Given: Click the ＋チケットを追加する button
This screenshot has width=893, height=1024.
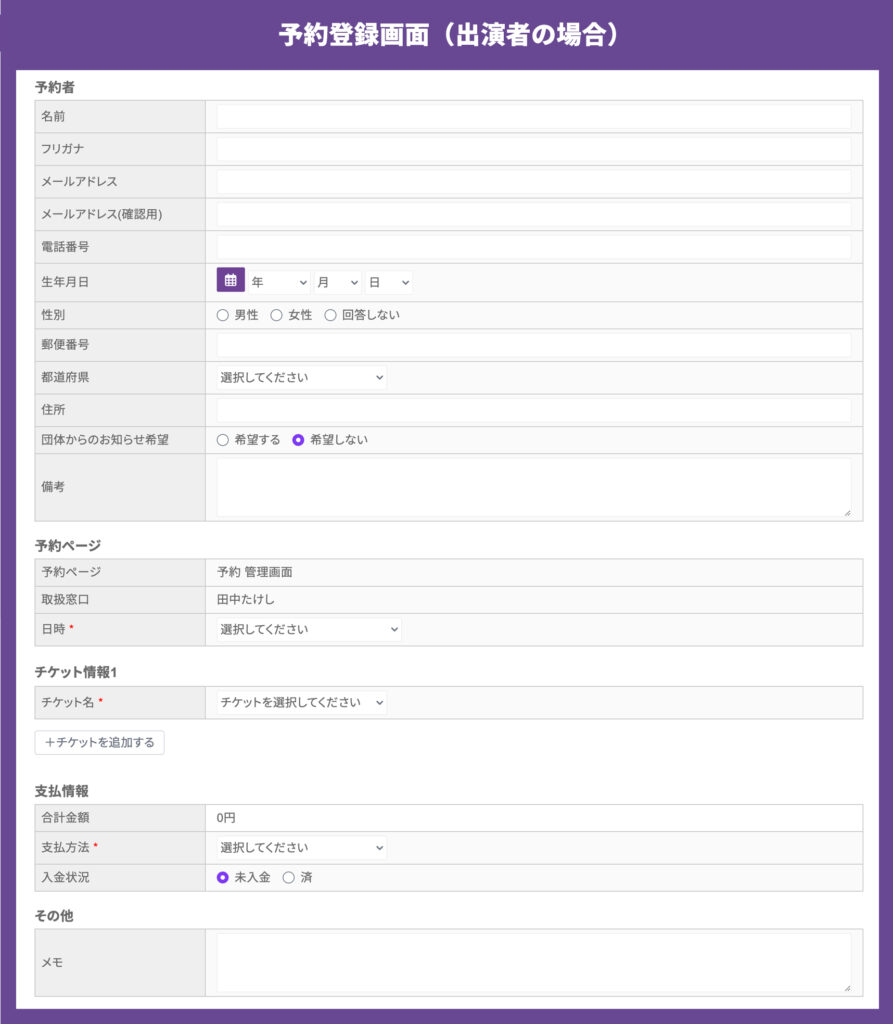Looking at the screenshot, I should click(x=99, y=743).
